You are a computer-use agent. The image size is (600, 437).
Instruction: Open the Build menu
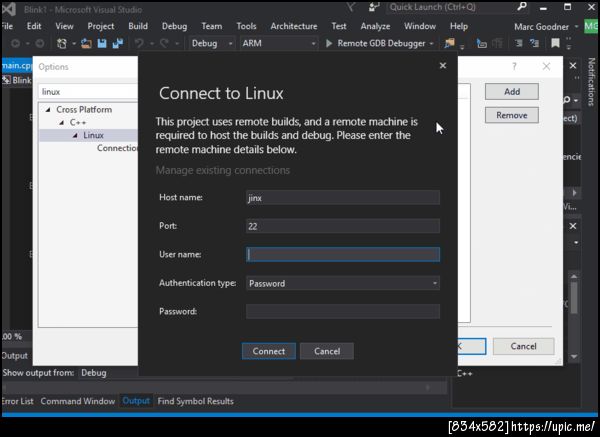(x=138, y=26)
